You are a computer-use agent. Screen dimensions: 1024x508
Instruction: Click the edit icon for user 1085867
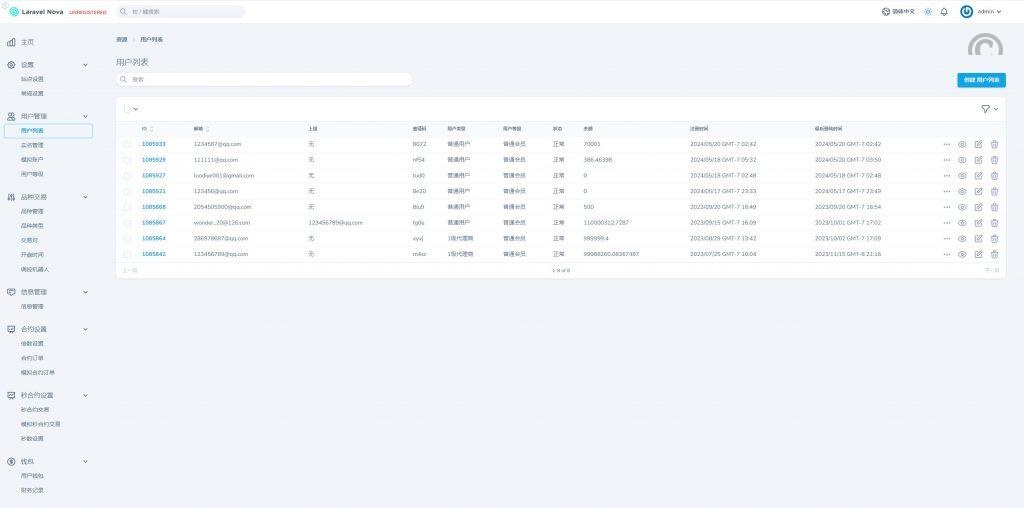tap(978, 223)
